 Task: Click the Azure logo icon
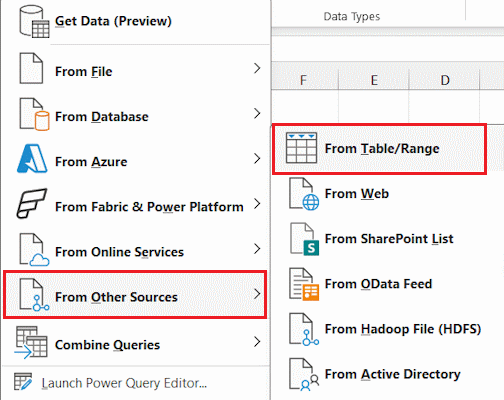(x=32, y=159)
